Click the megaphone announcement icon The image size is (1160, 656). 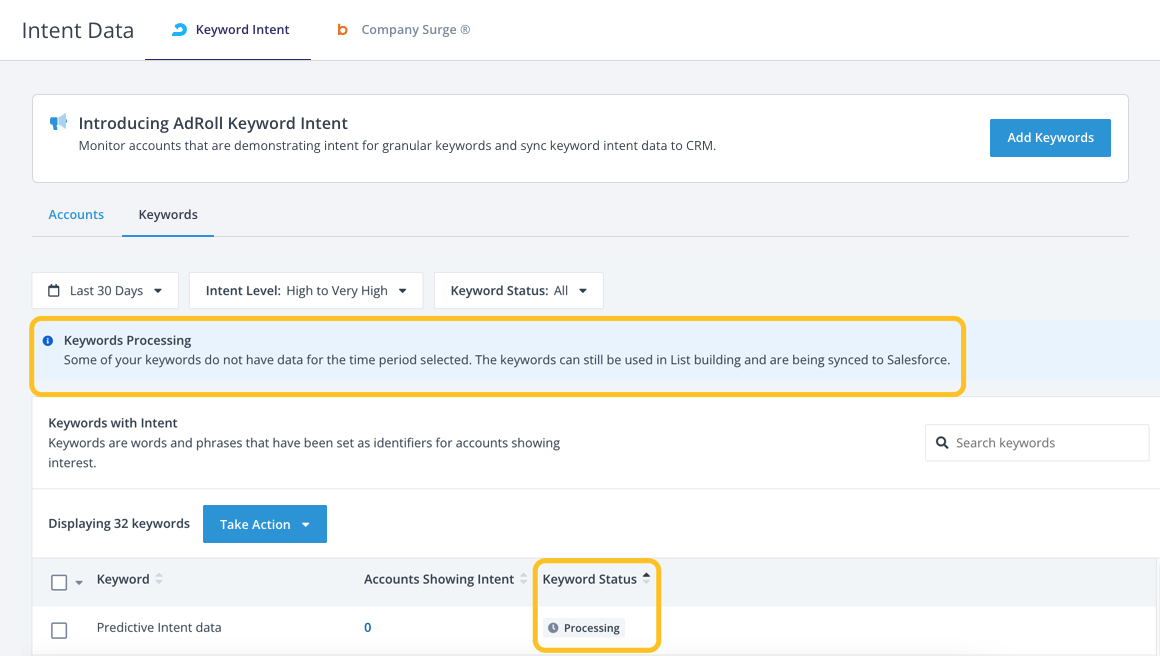pyautogui.click(x=59, y=122)
